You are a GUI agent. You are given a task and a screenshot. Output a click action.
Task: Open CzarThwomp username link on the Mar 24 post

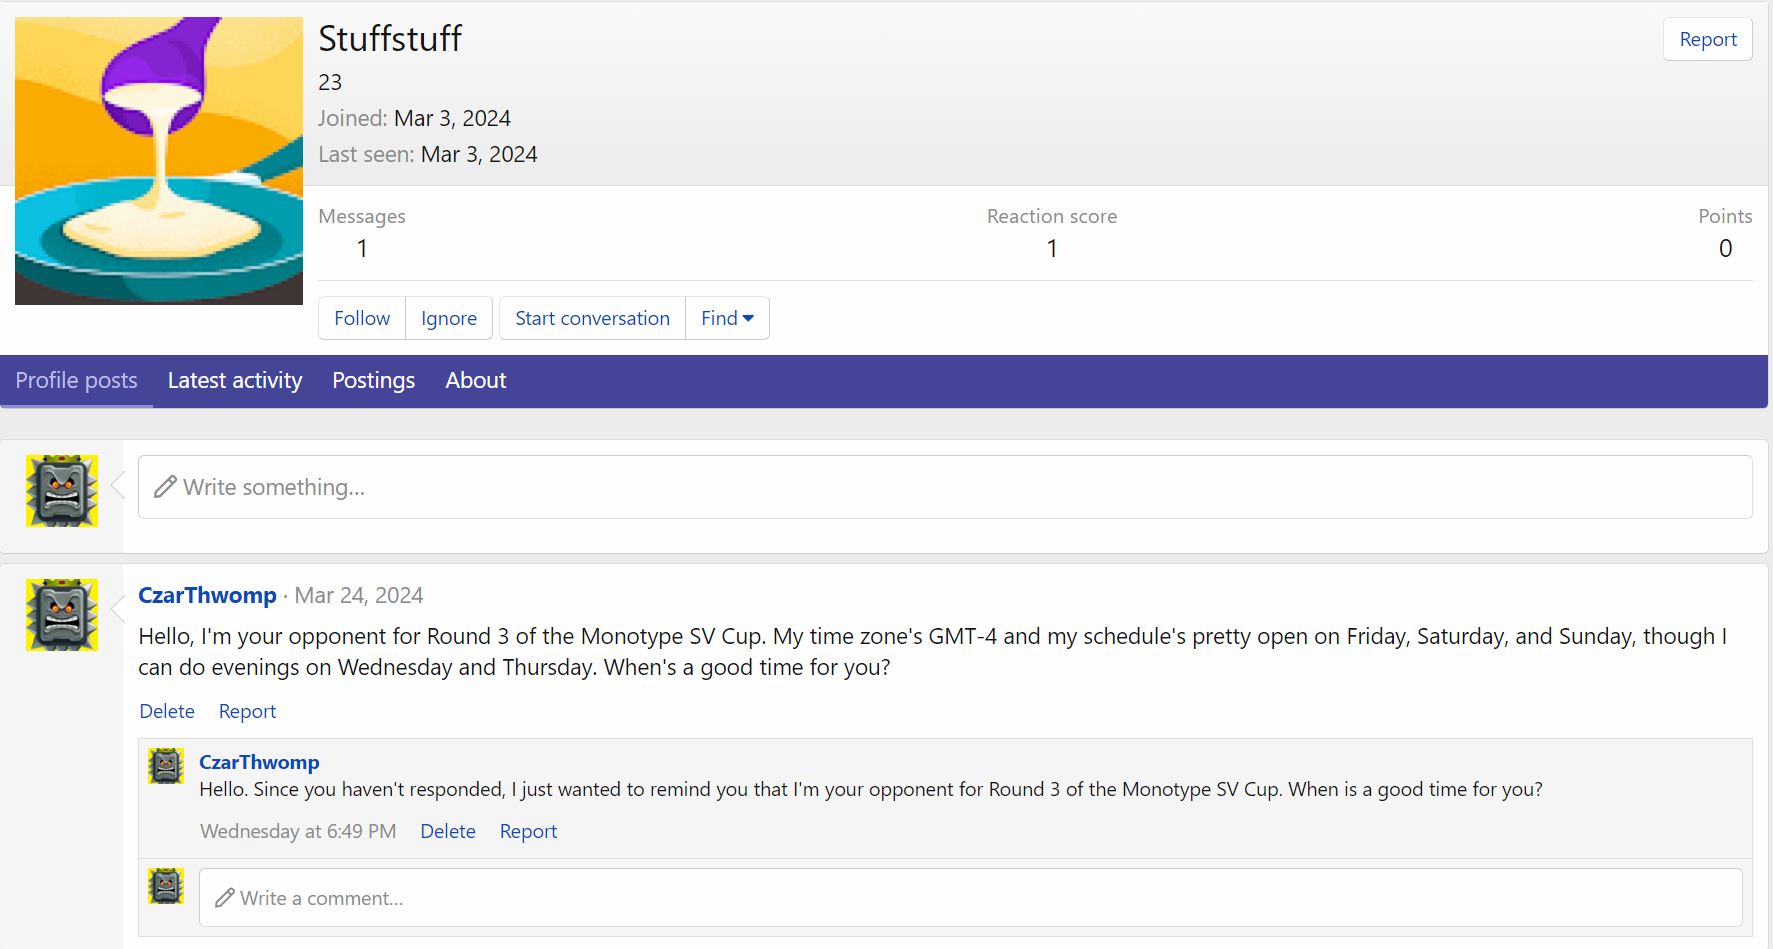pos(207,595)
